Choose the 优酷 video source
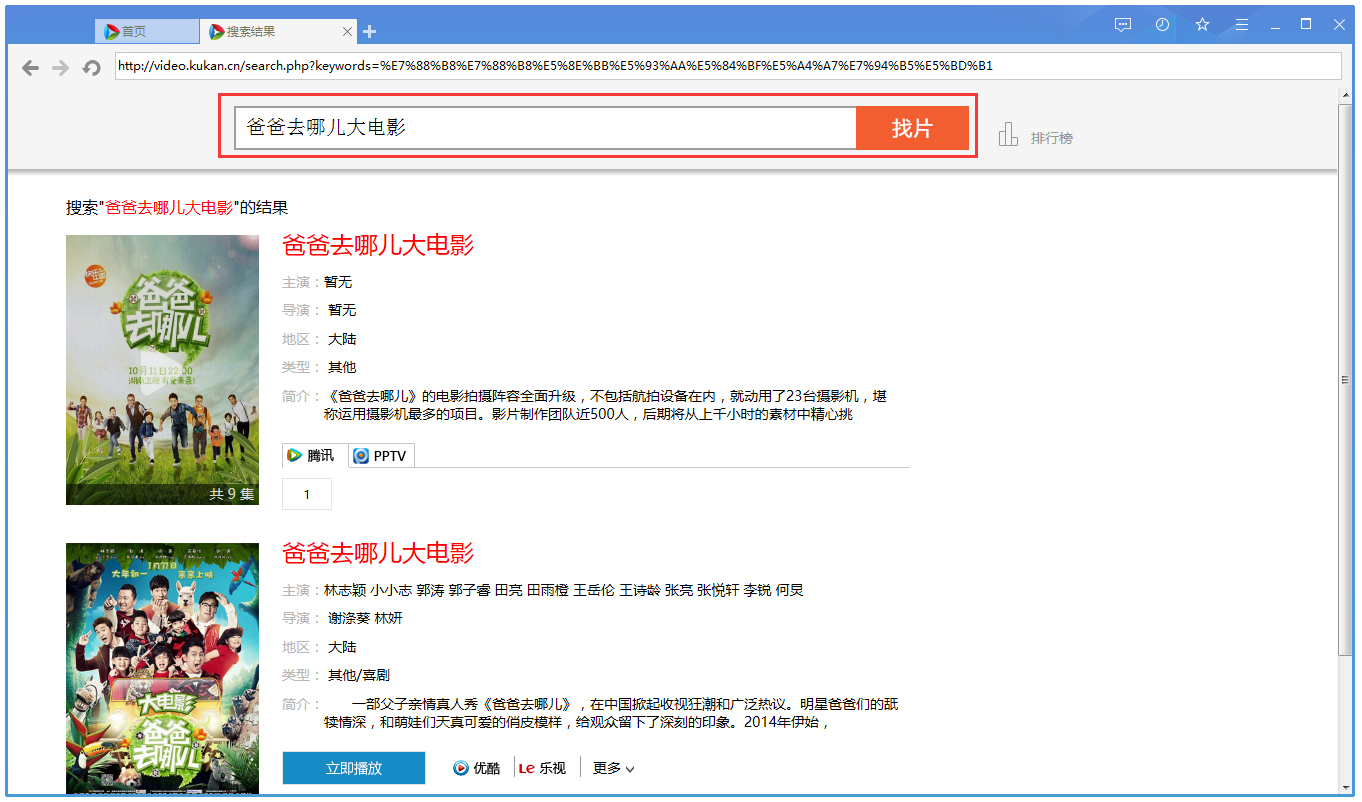This screenshot has width=1362, height=802. (477, 768)
